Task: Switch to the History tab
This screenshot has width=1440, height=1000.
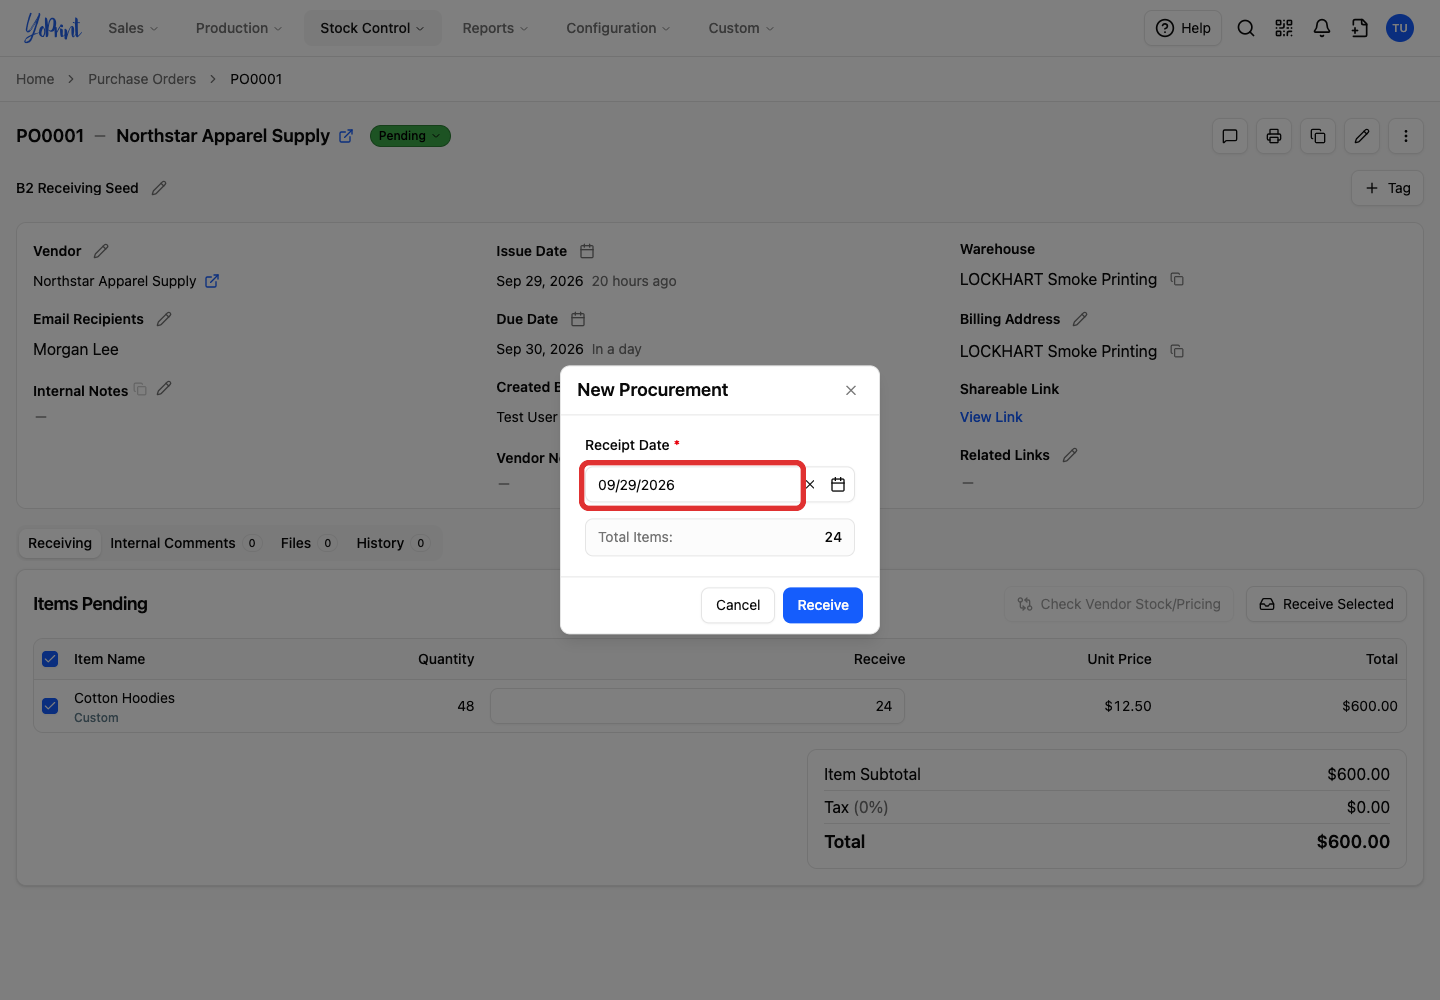Action: pos(392,543)
